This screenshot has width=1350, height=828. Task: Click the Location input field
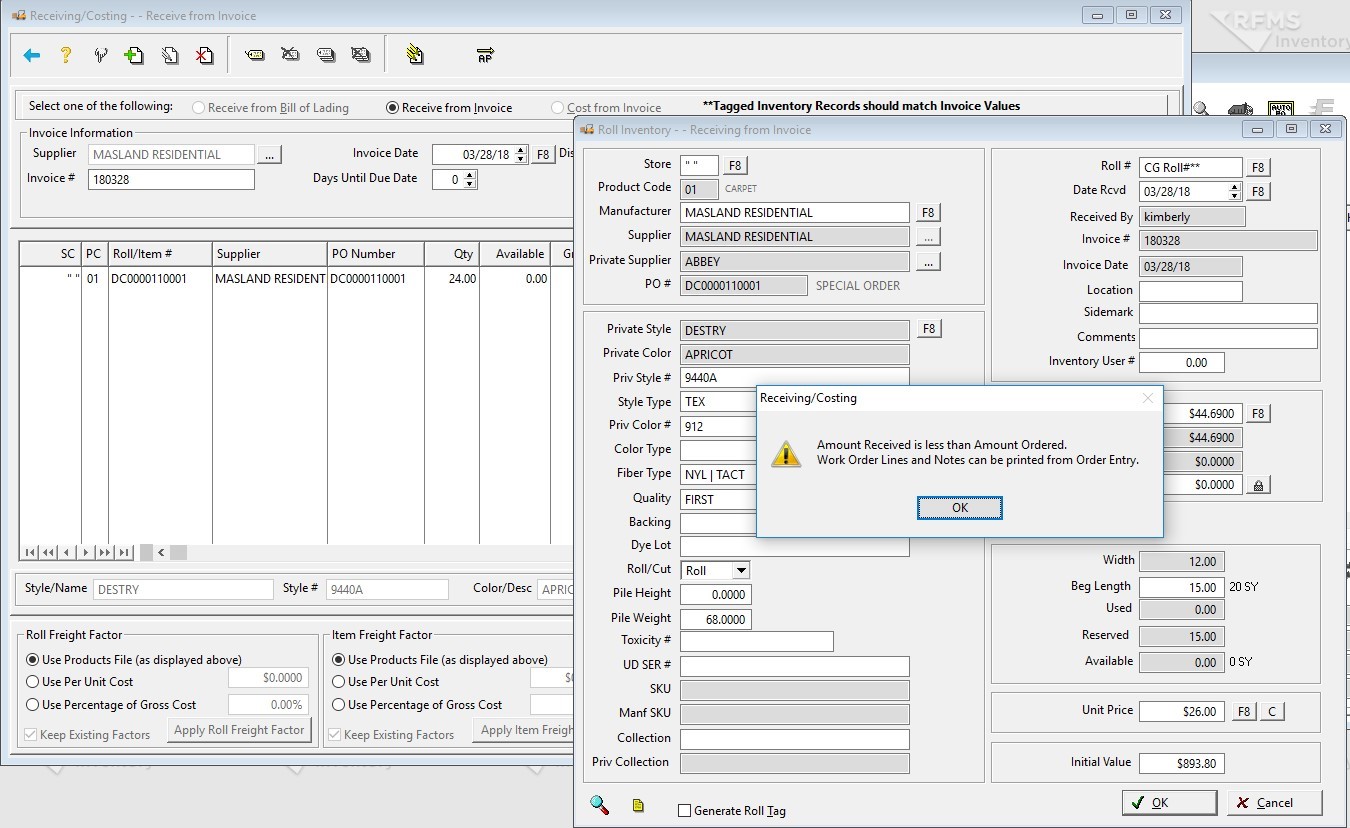coord(1191,291)
